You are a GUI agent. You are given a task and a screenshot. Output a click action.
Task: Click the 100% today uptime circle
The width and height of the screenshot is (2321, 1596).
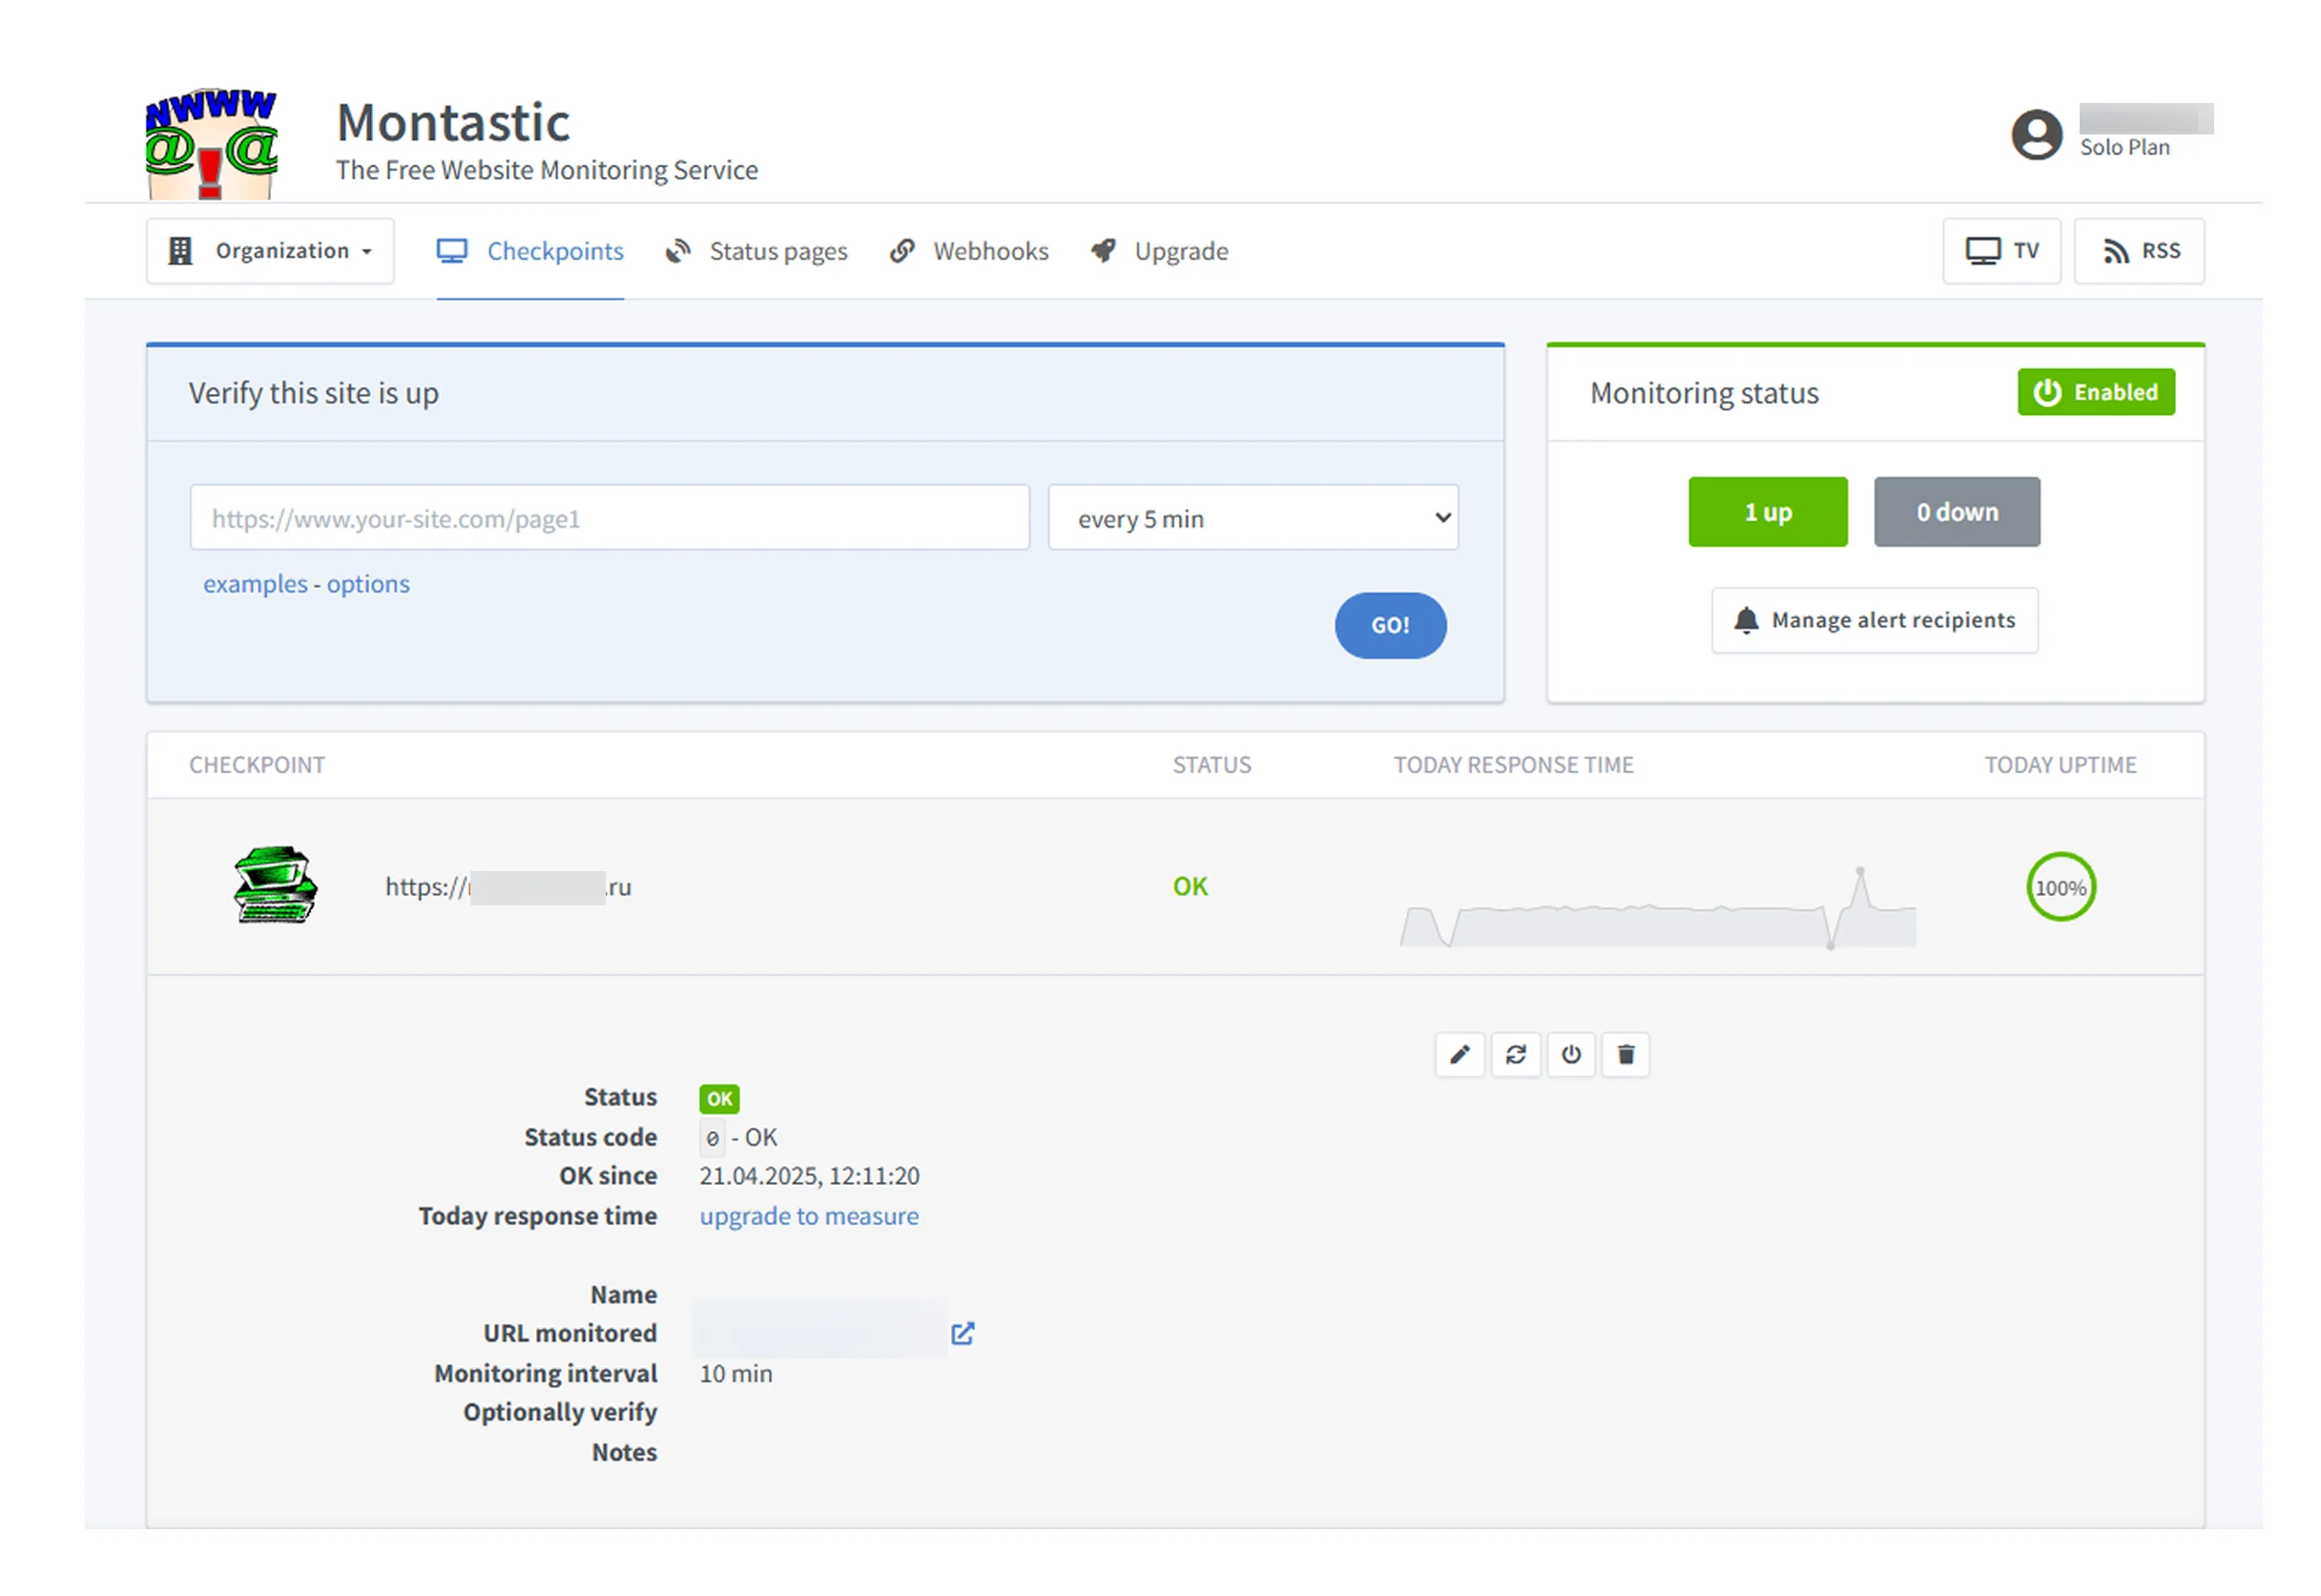click(x=2060, y=888)
